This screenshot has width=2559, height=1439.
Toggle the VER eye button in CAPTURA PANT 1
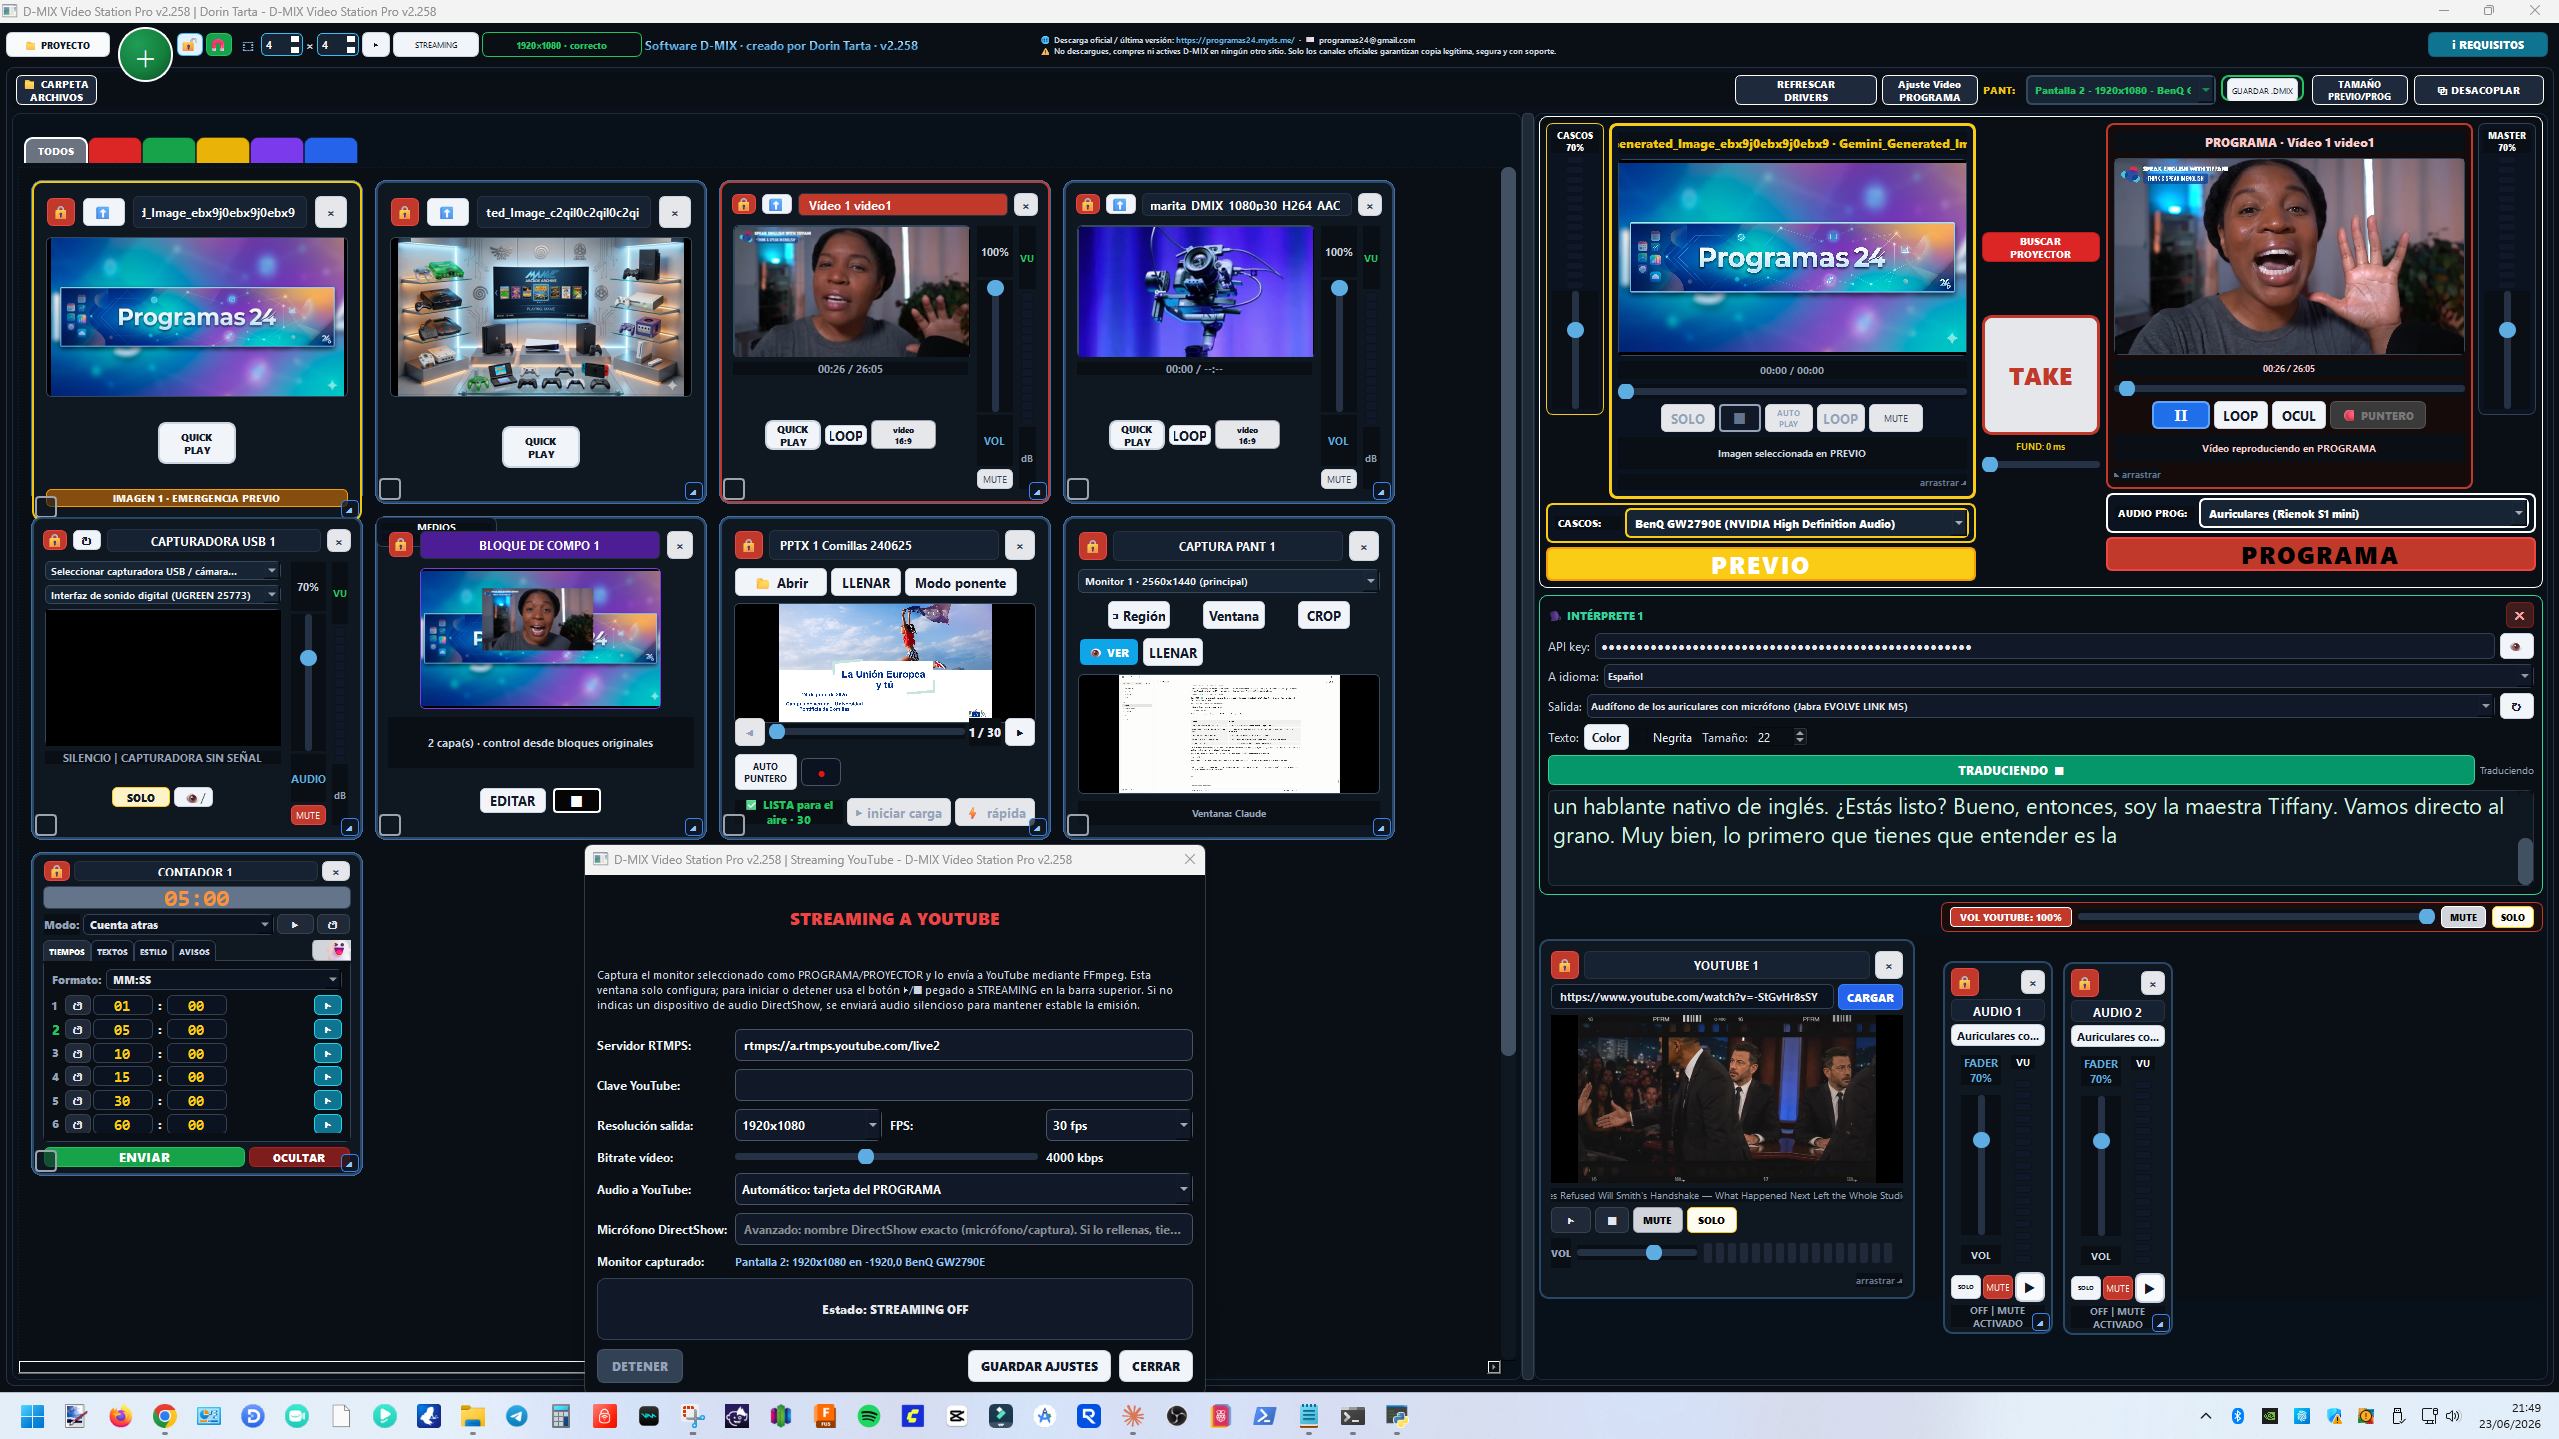(1109, 653)
